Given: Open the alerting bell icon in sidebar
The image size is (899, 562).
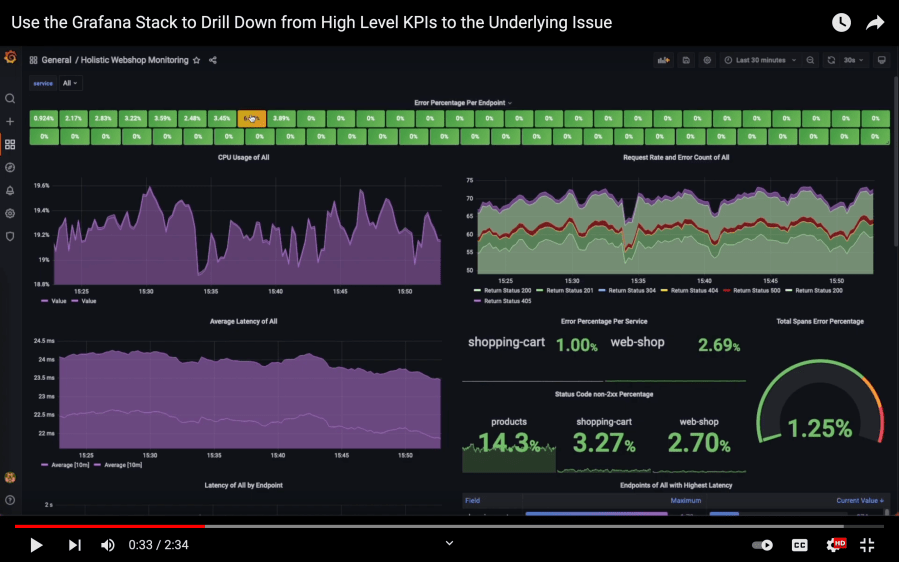Looking at the screenshot, I should [x=10, y=190].
